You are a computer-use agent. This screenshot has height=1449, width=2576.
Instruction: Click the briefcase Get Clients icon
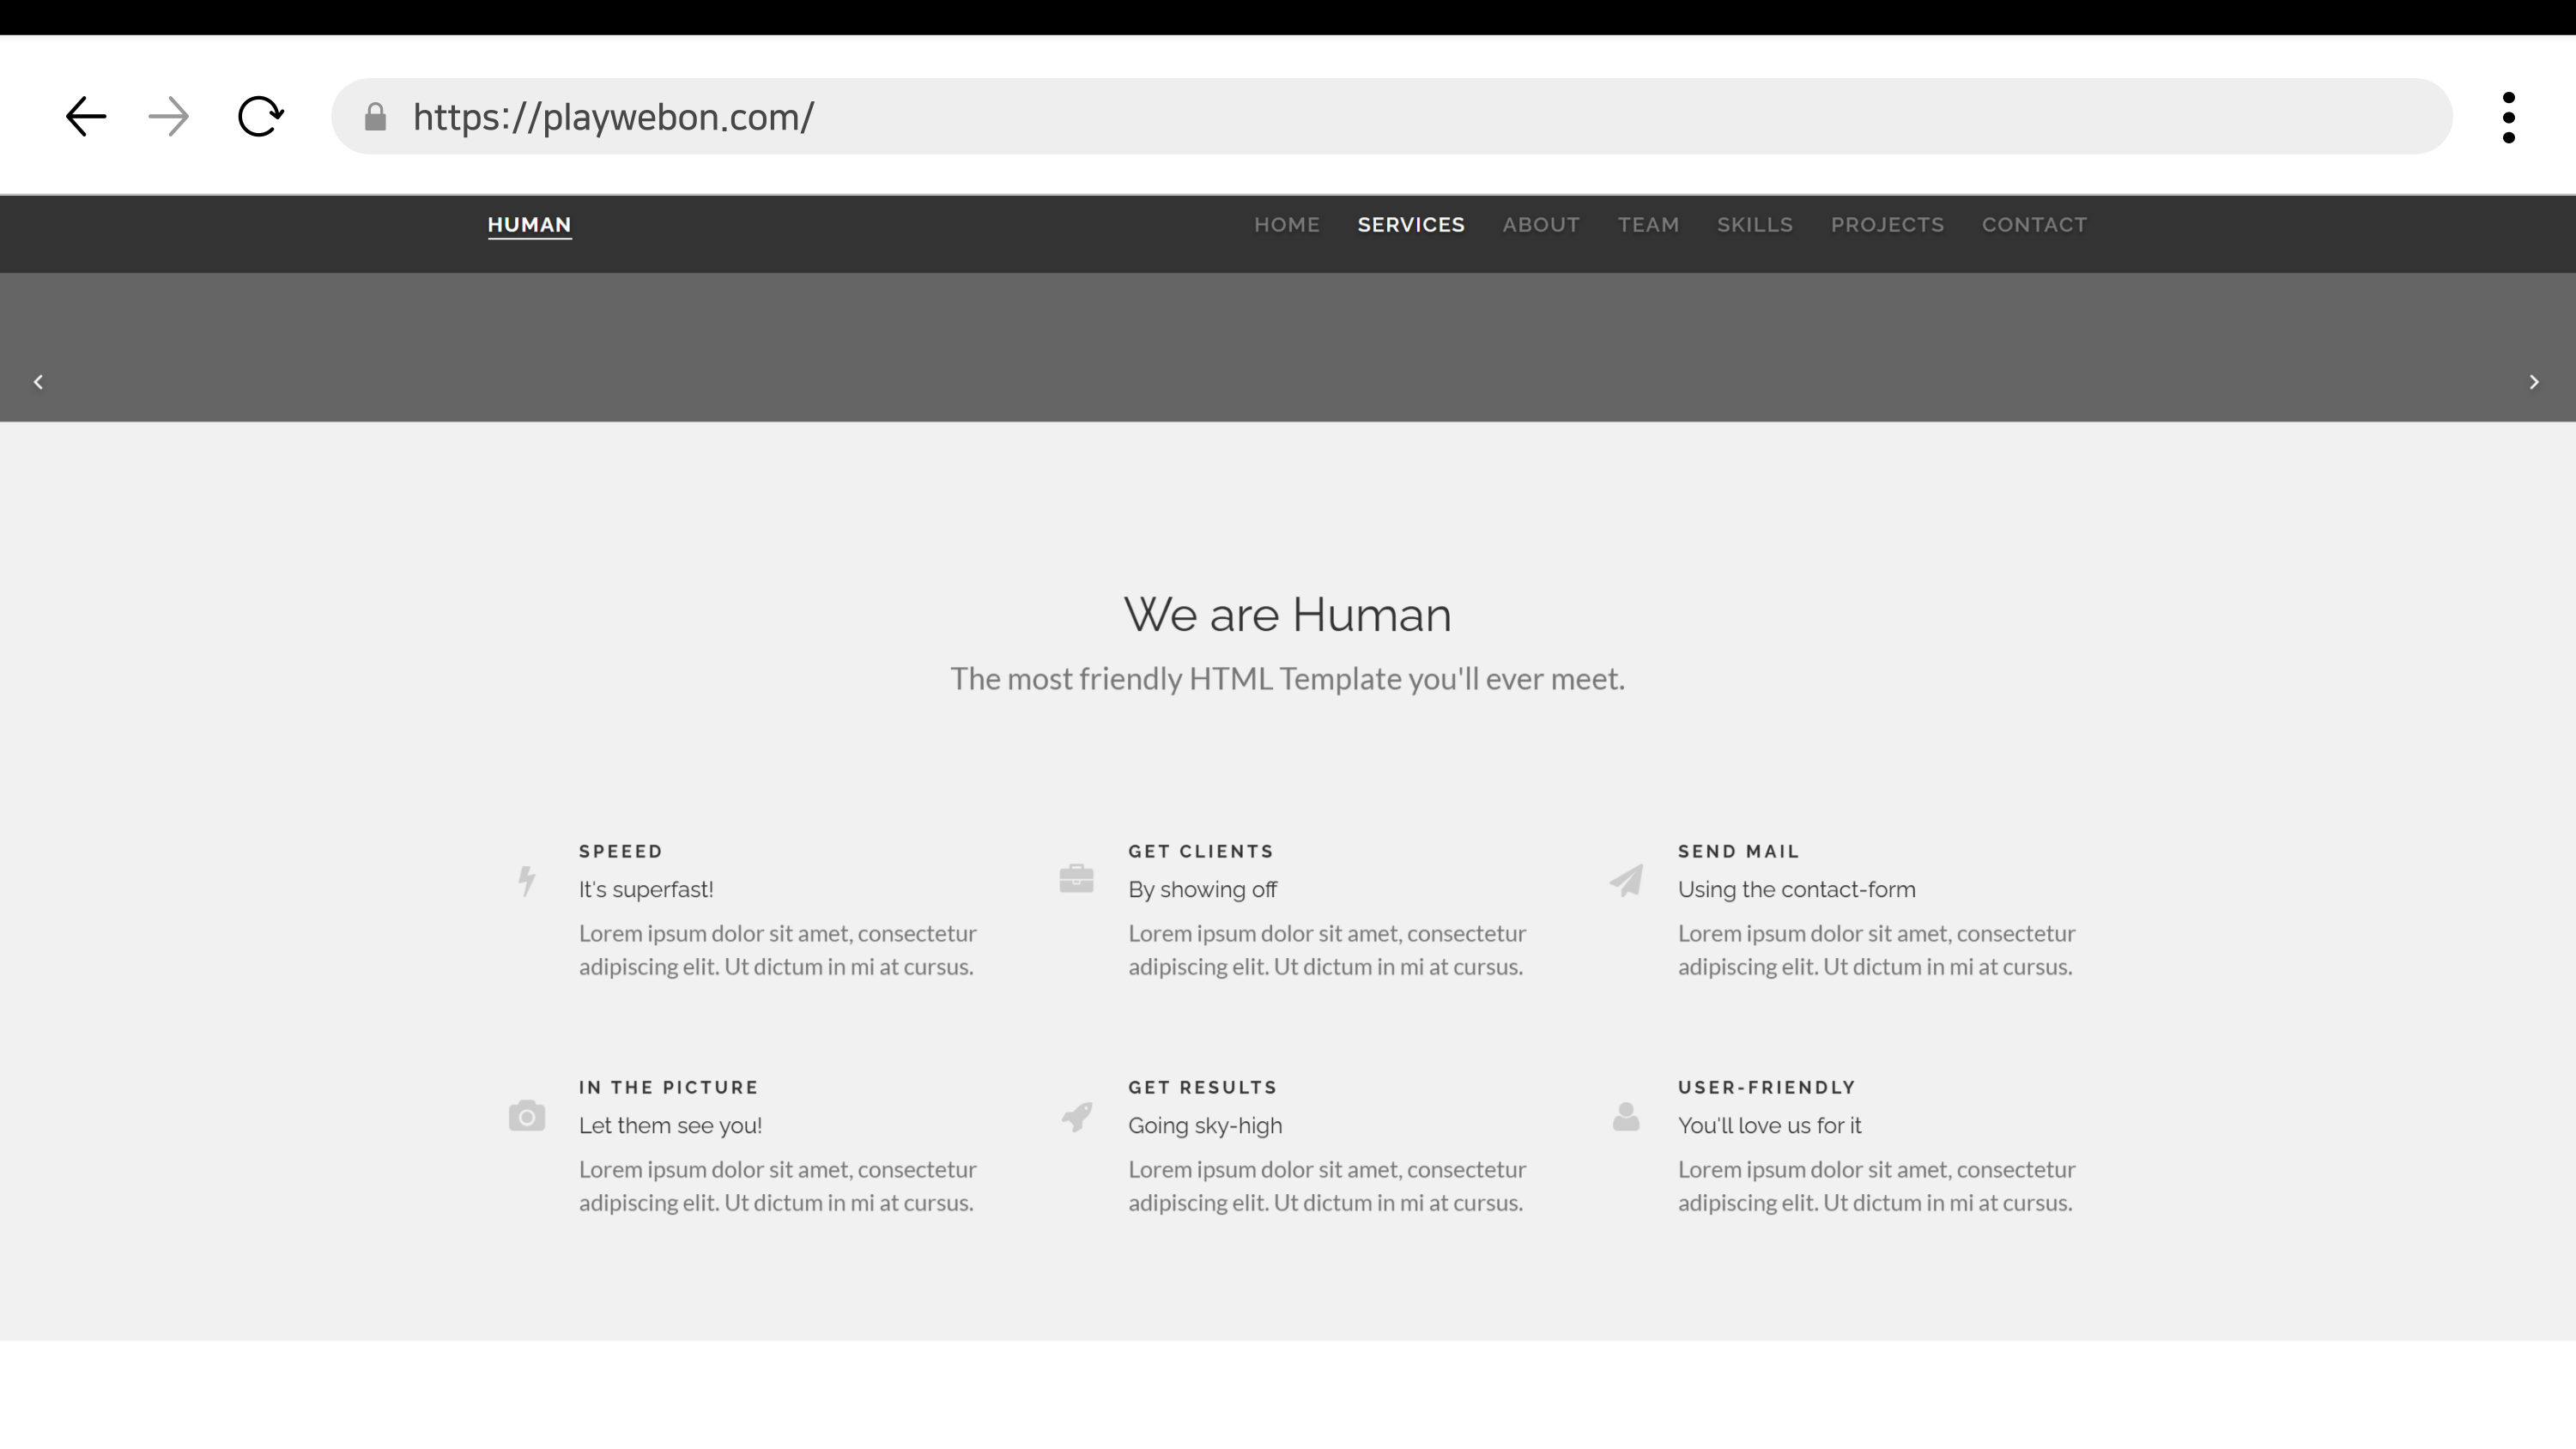1076,878
